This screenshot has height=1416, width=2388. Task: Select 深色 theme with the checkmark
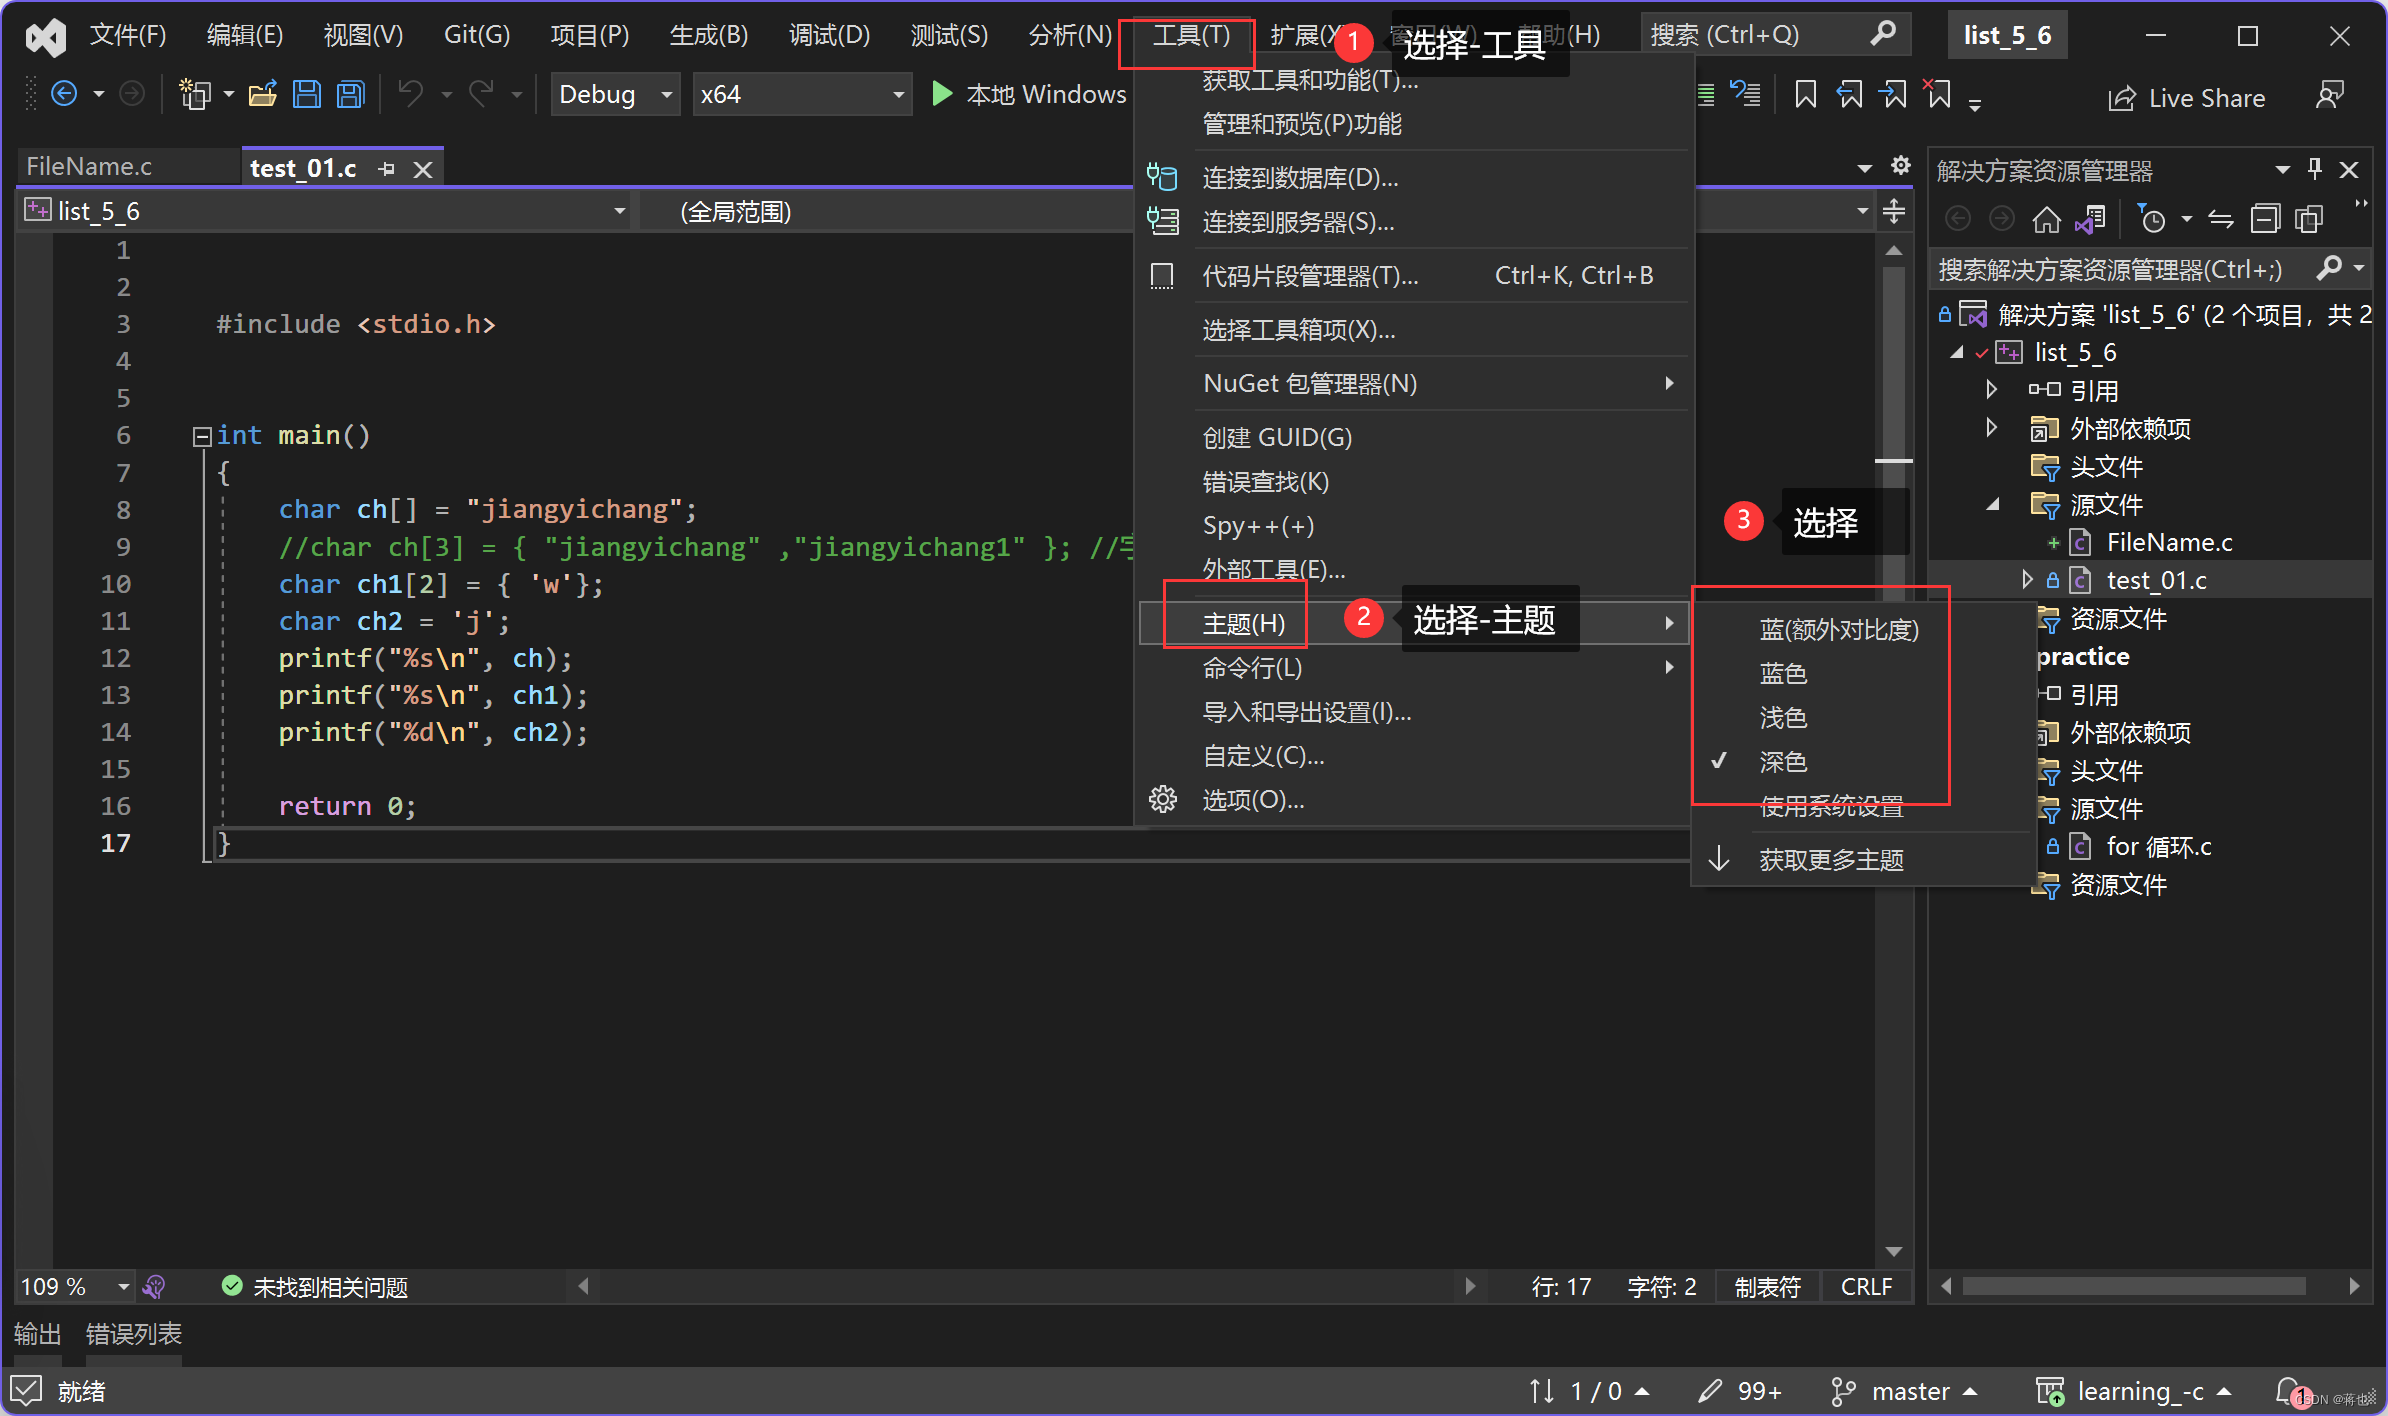1782,762
